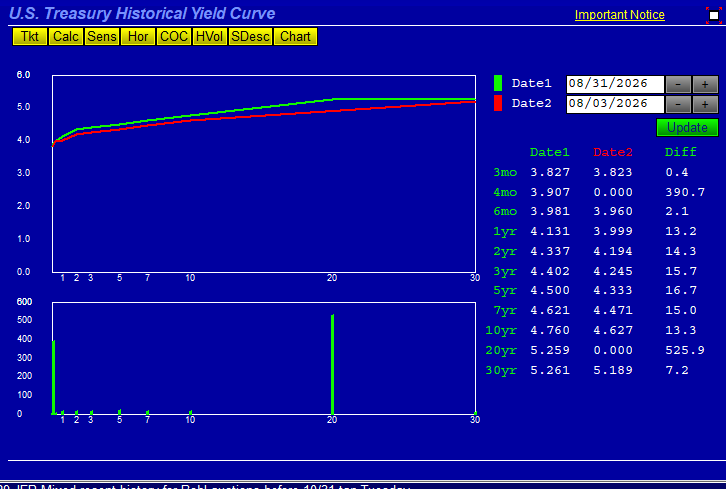726x489 pixels.
Task: Select the Chart tab
Action: pyautogui.click(x=295, y=37)
